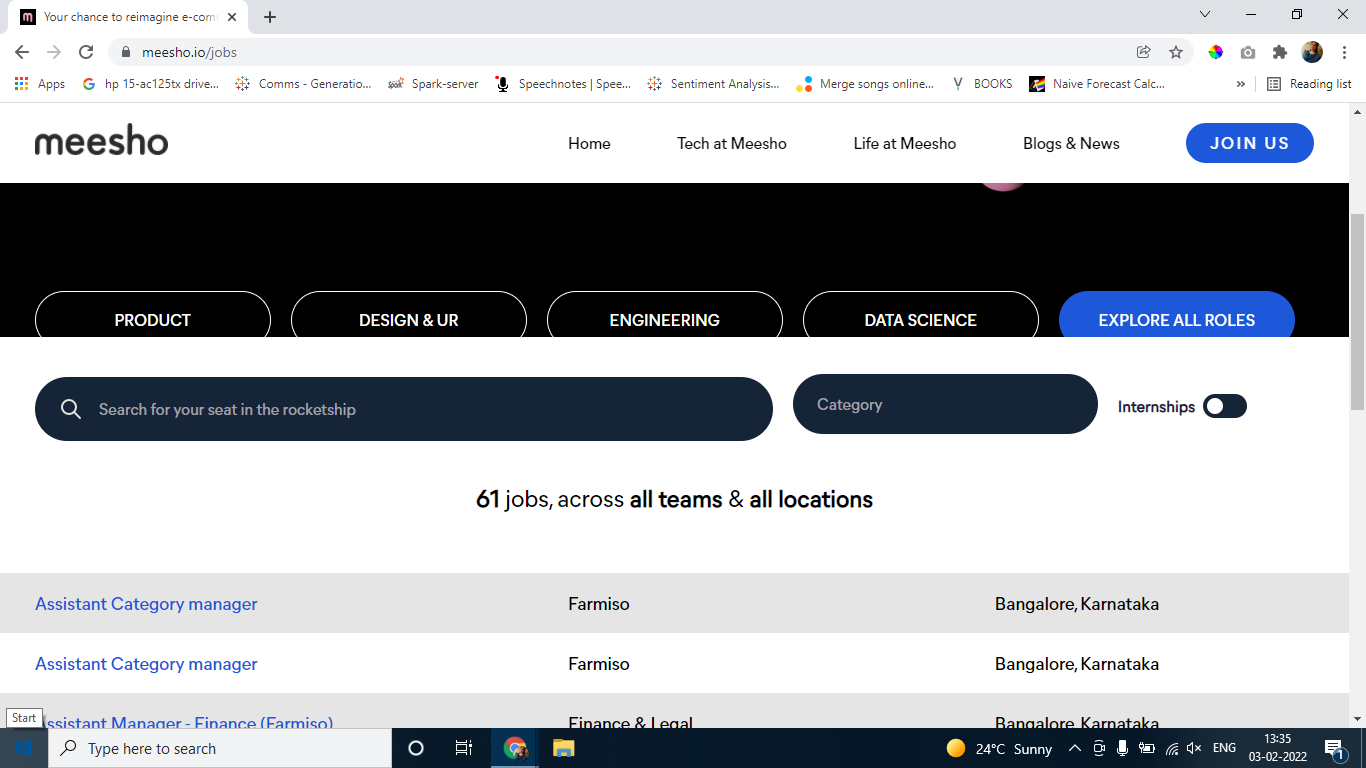The image size is (1366, 768).
Task: Open the Merge songs online bookmark
Action: click(865, 84)
